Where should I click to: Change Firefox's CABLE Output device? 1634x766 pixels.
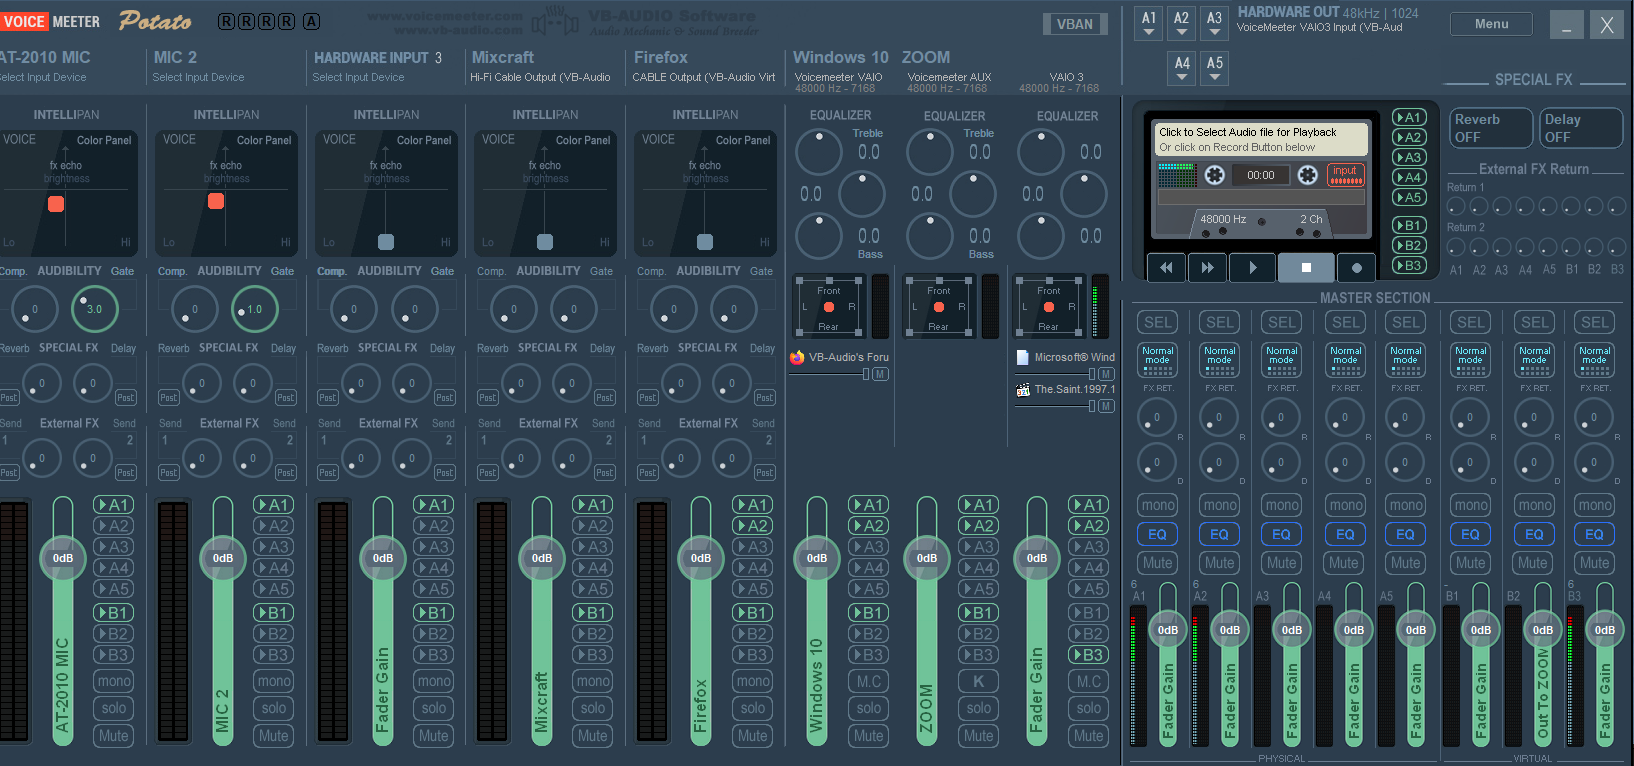tap(704, 77)
